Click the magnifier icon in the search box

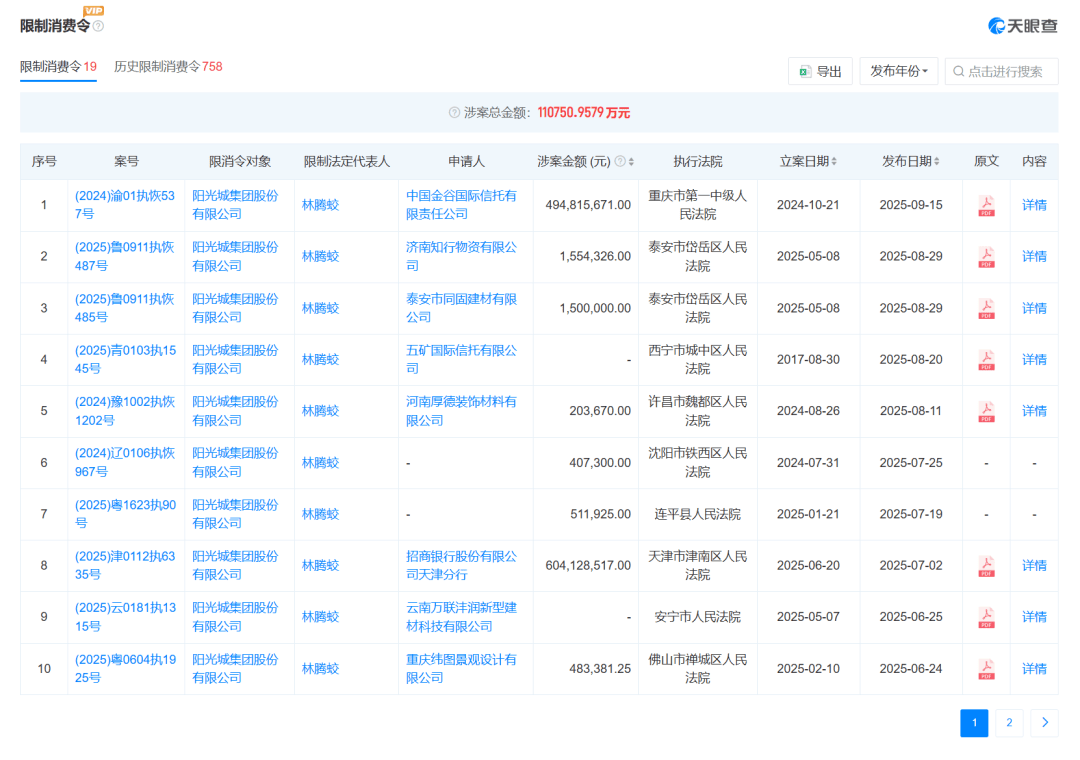click(x=958, y=71)
